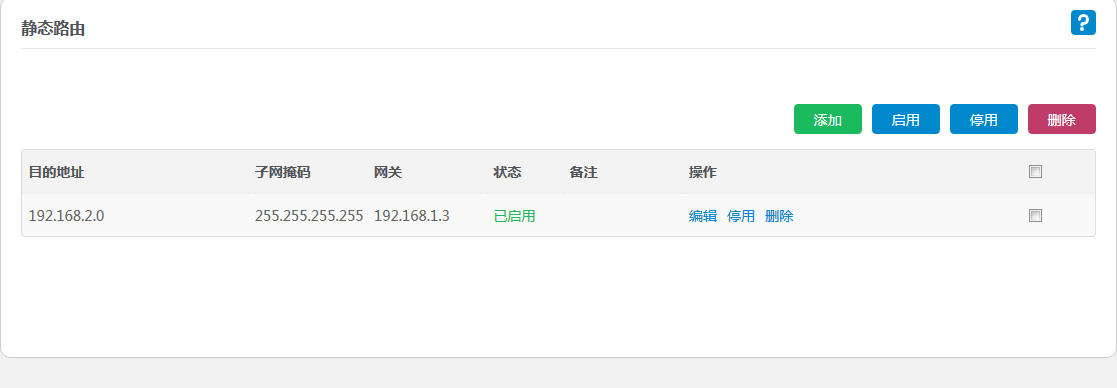The height and width of the screenshot is (388, 1117).
Task: Select the subnet mask 255.255.255.255 cell
Action: coord(309,216)
